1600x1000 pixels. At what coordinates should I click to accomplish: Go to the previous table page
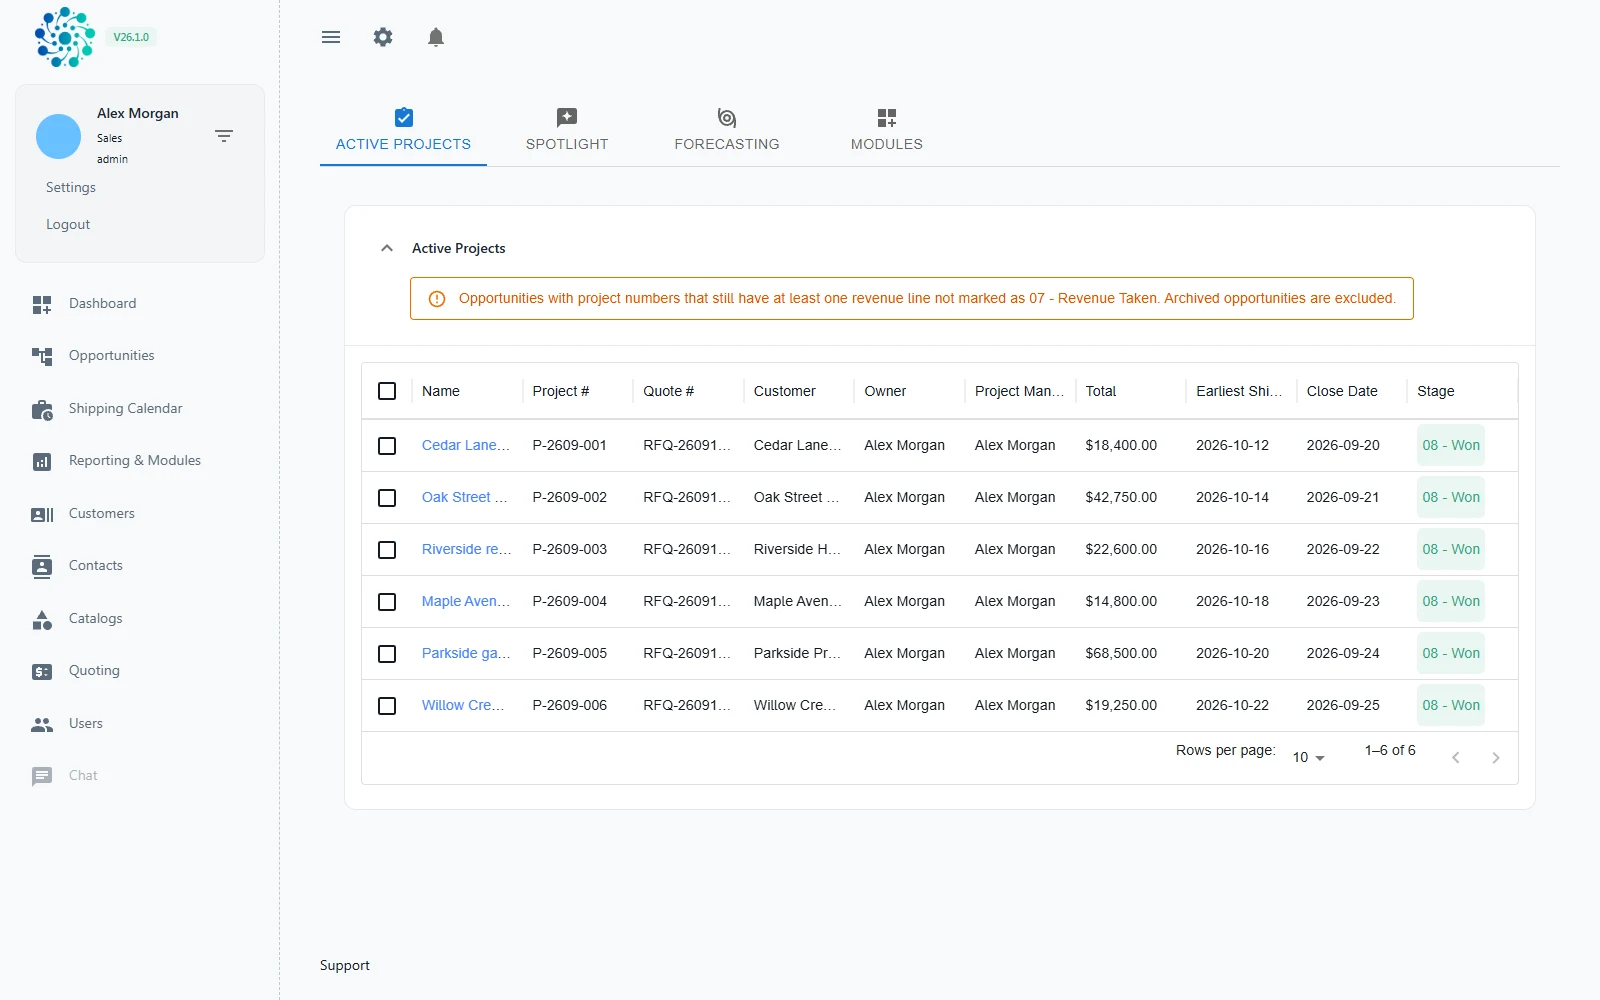click(x=1456, y=758)
